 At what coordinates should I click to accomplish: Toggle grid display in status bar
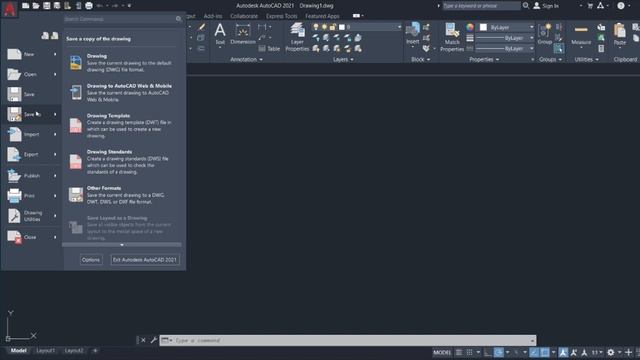pyautogui.click(x=459, y=352)
